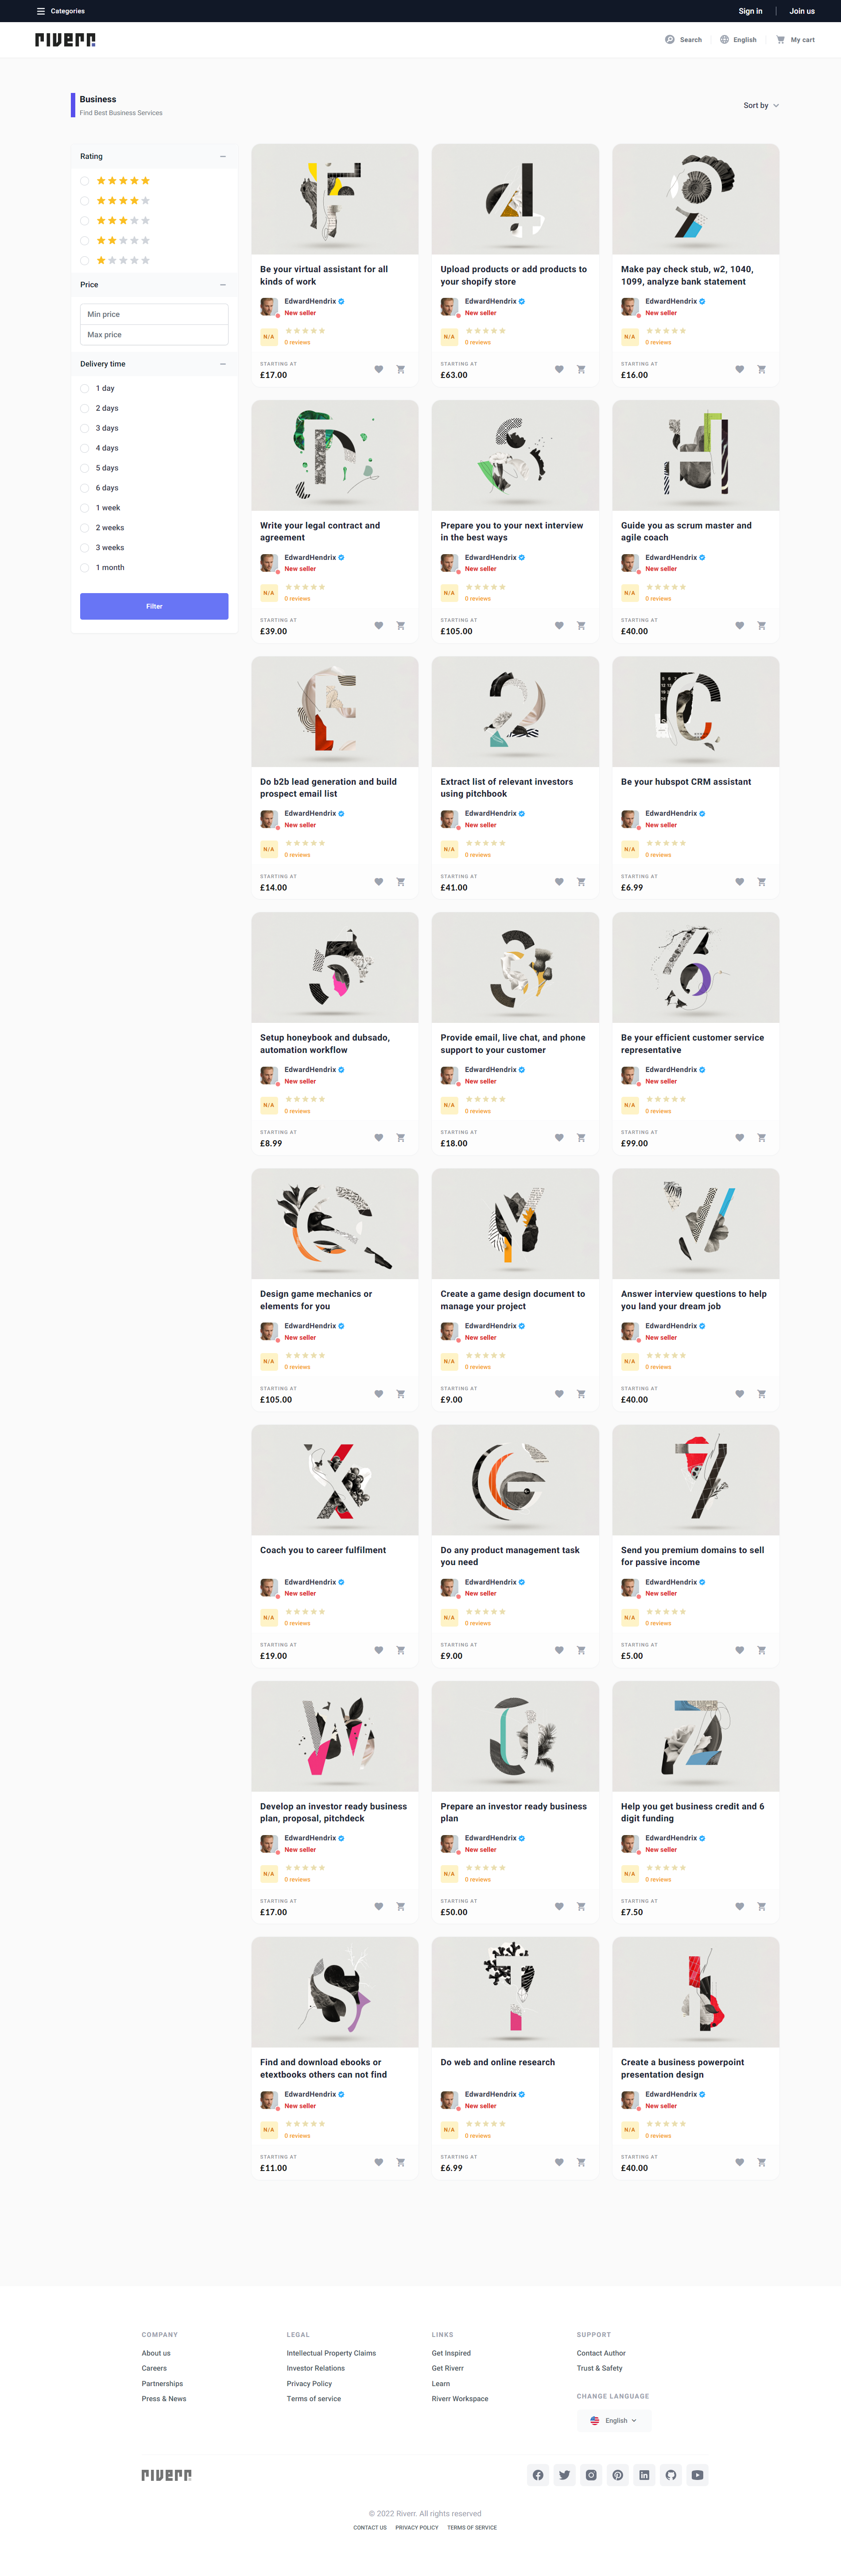Screen dimensions: 841x2576
Task: Click Sign in in the top bar
Action: click(x=750, y=11)
